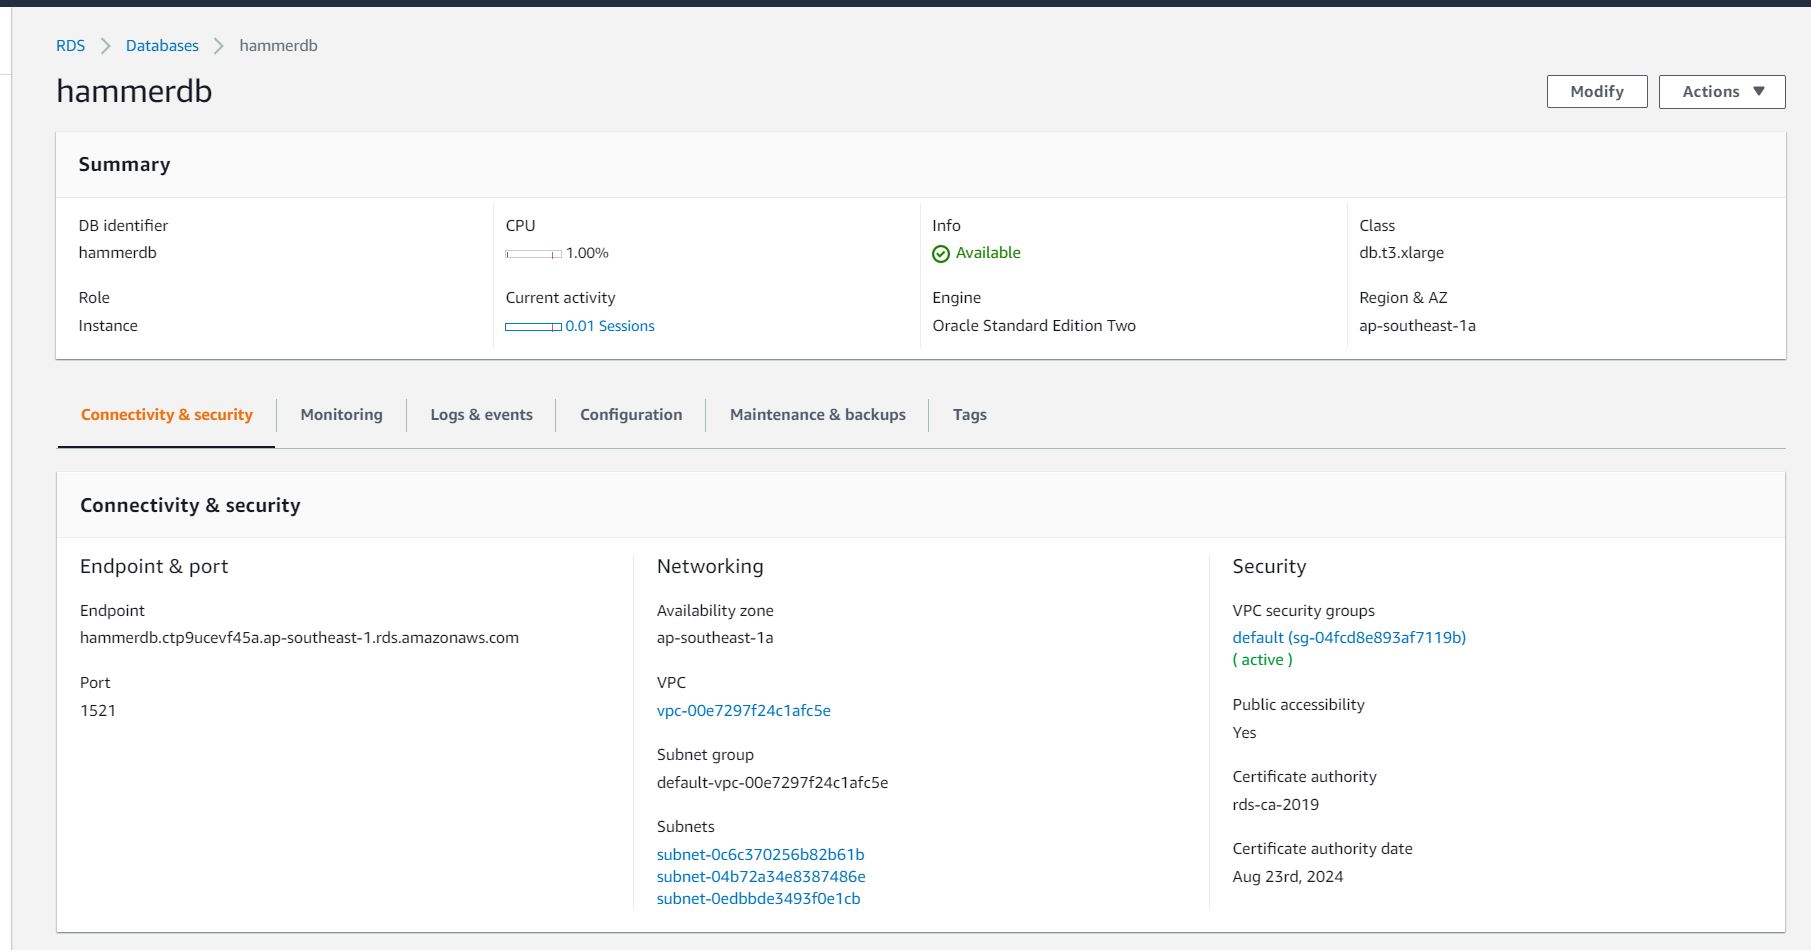
Task: Click the CPU usage bar indicator
Action: [533, 254]
